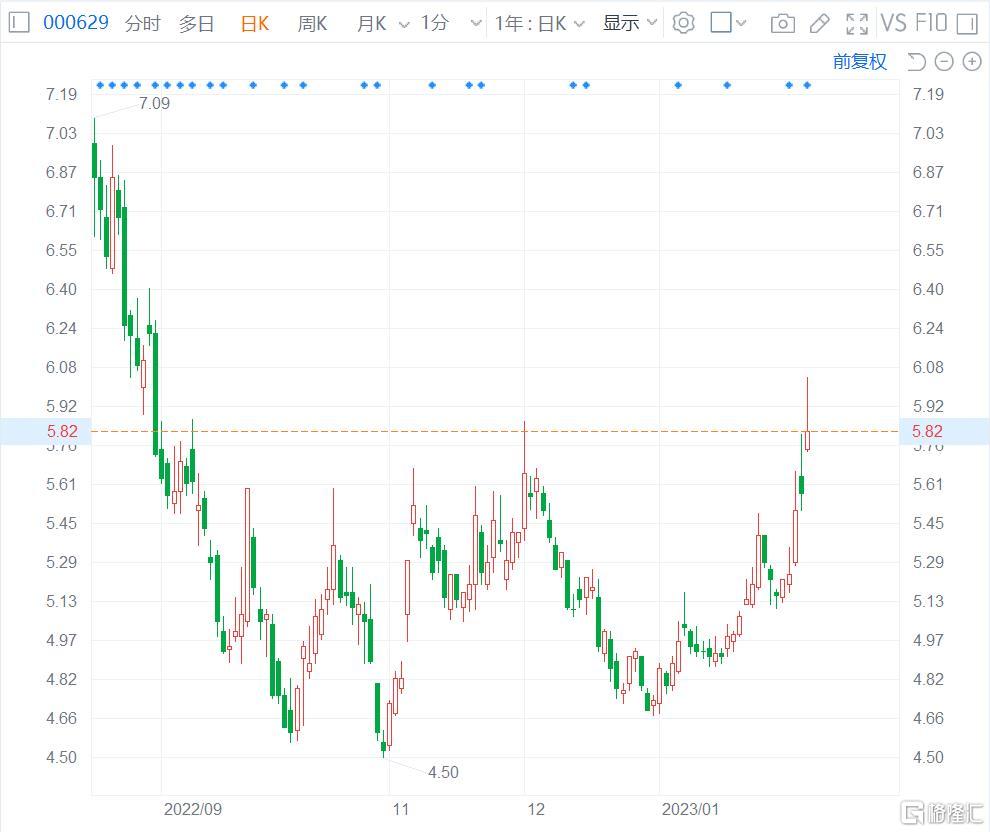990x832 pixels.
Task: Zoom in using the plus circle
Action: [972, 61]
